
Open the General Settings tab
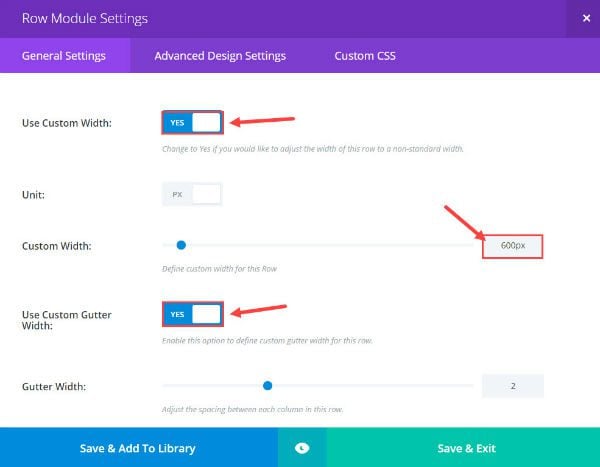64,56
